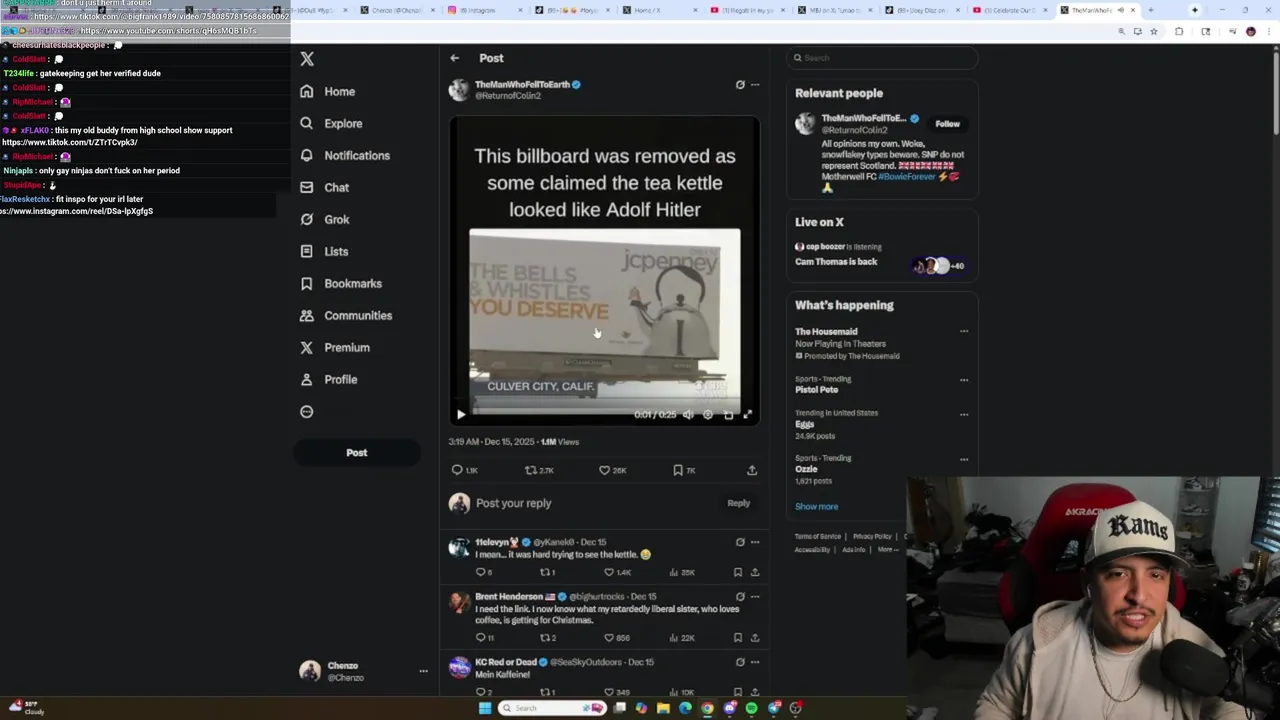Image resolution: width=1280 pixels, height=720 pixels.
Task: Open a new browser tab
Action: [x=1150, y=10]
